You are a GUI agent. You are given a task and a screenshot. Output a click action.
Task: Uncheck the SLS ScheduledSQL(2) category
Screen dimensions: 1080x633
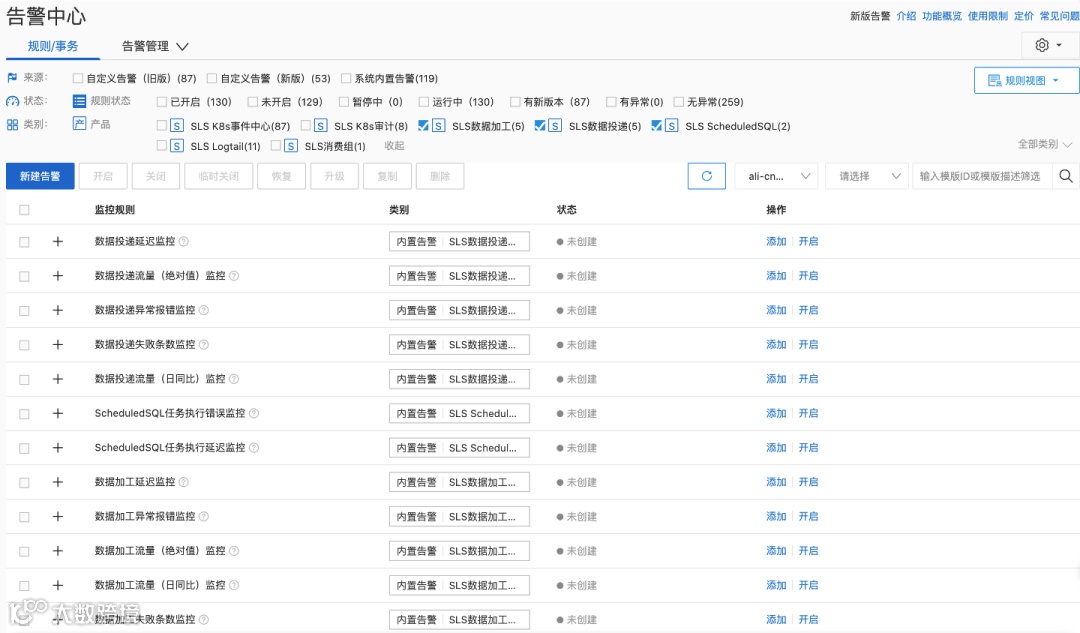pyautogui.click(x=656, y=125)
